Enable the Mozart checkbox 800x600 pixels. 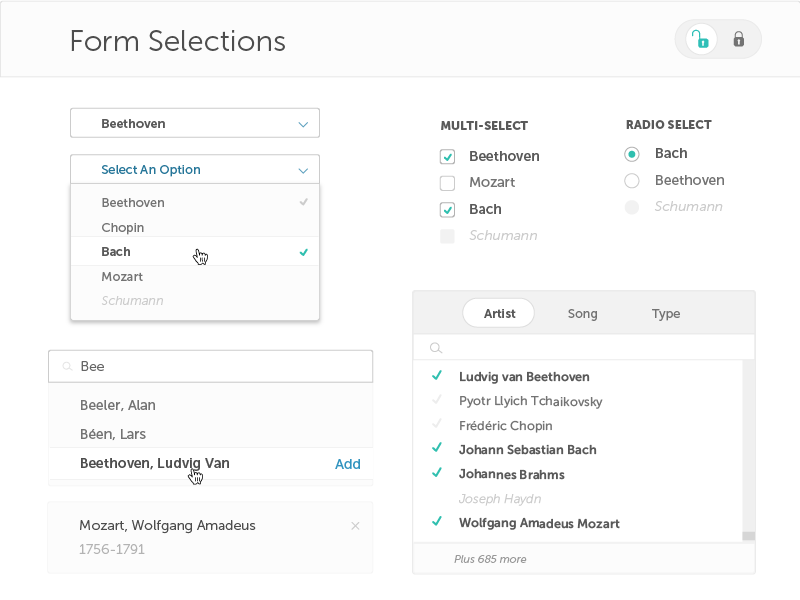446,183
